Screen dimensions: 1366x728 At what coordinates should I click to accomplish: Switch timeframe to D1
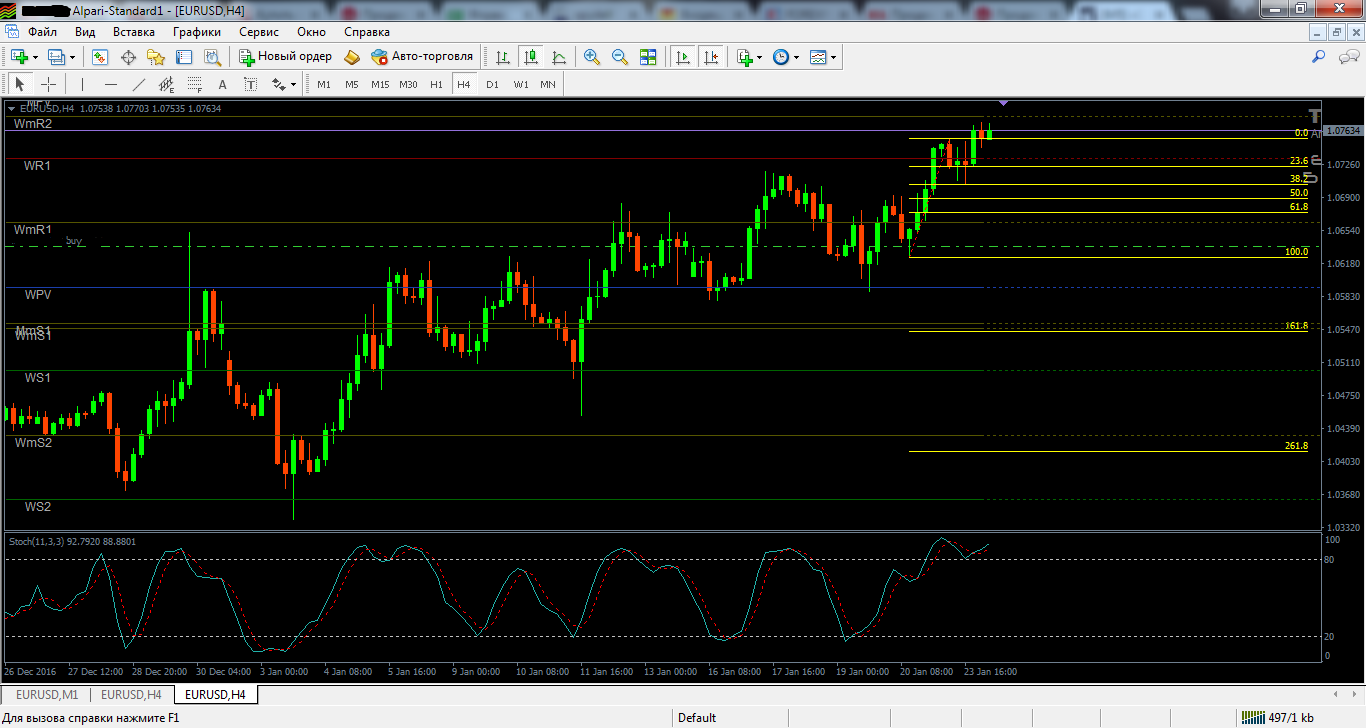coord(492,84)
